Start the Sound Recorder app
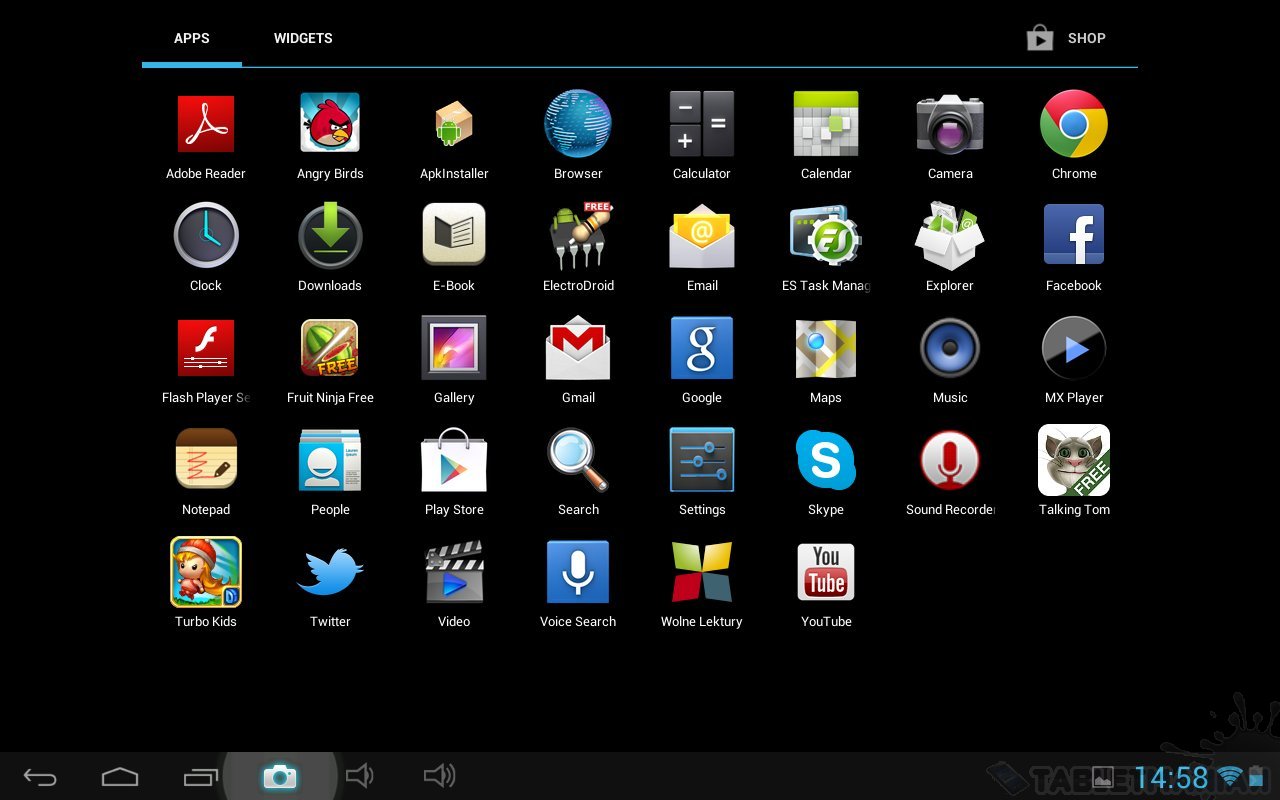Image resolution: width=1280 pixels, height=800 pixels. point(949,460)
